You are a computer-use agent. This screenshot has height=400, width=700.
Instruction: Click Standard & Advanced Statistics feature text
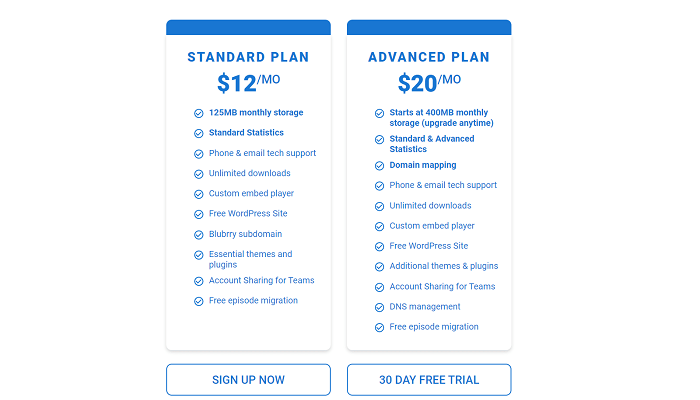pyautogui.click(x=432, y=144)
